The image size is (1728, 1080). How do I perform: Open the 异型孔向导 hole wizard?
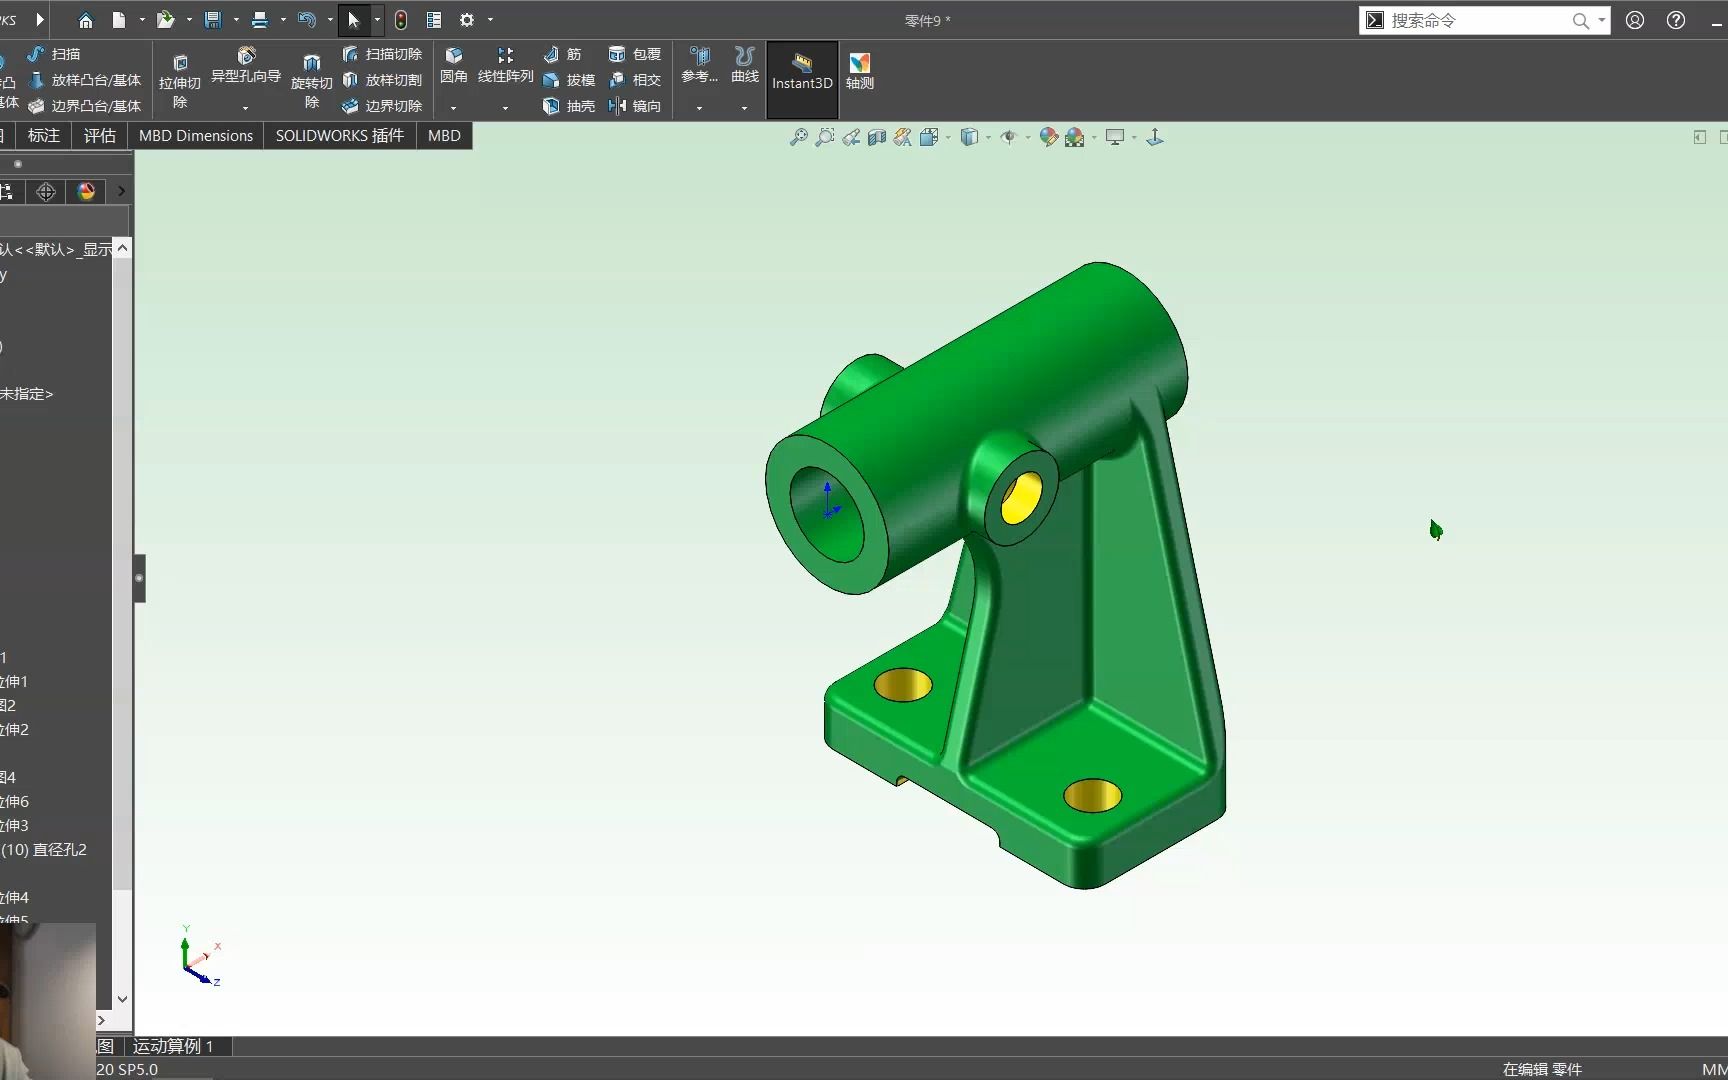tap(246, 65)
